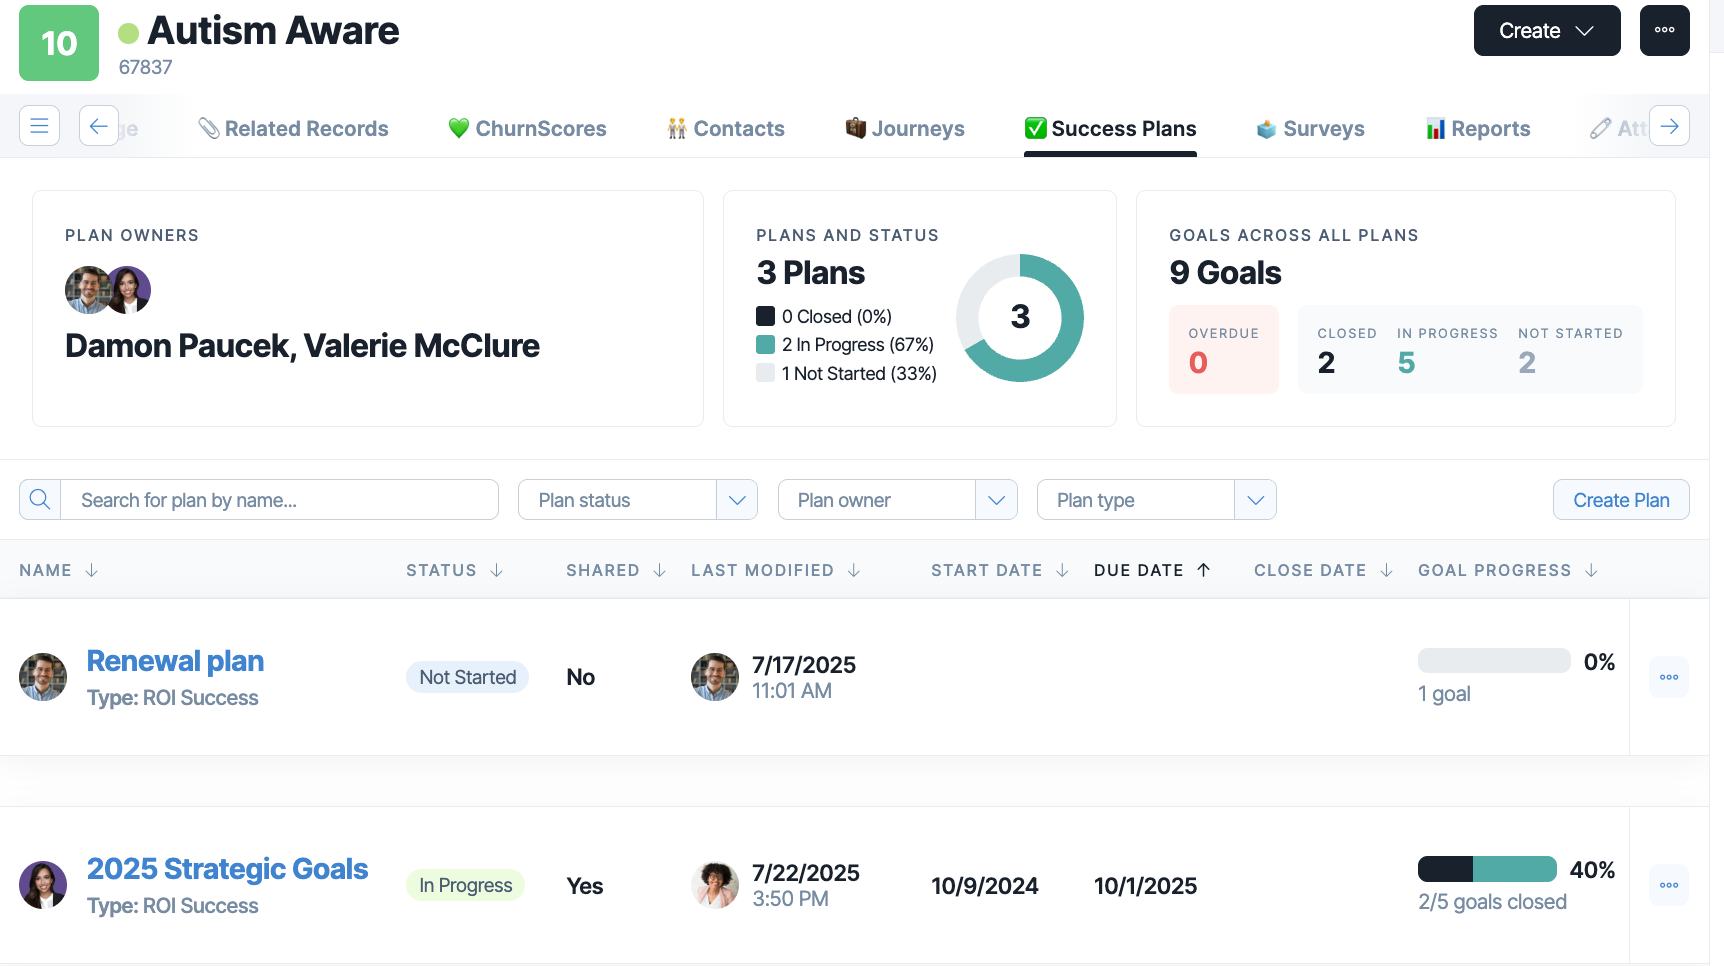Click Damon Paucek's avatar in Plan Owners
The image size is (1724, 966).
[x=86, y=290]
